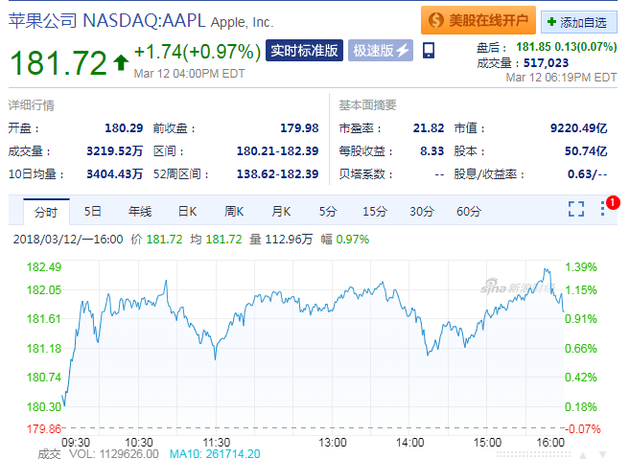Viewport: 630px width, 459px height.
Task: Click the lightning bolt icon
Action: tap(402, 51)
